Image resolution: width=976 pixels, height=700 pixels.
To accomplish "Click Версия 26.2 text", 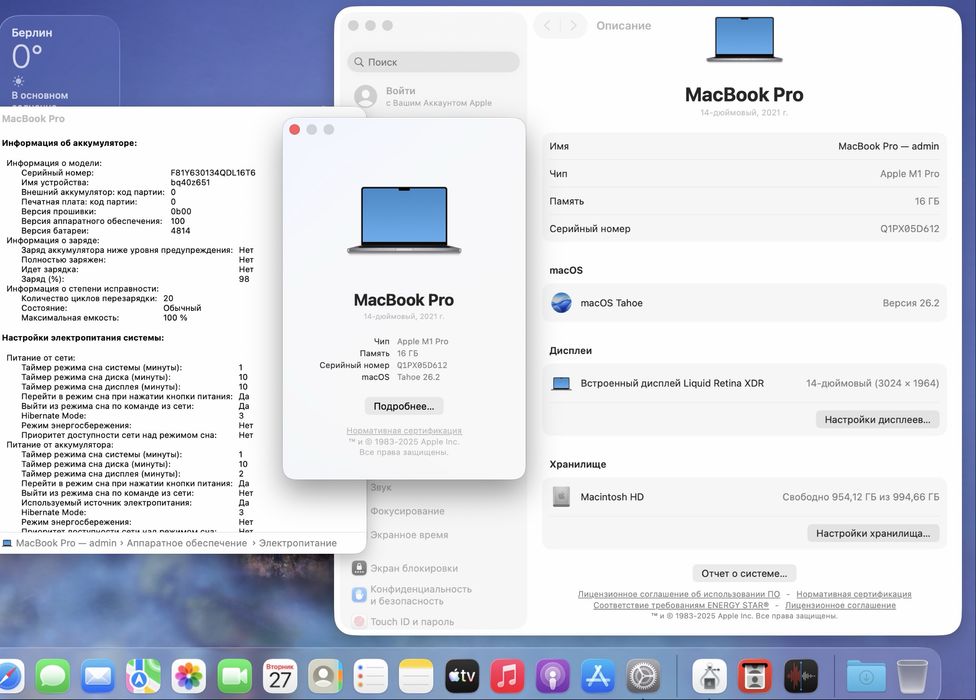I will tap(911, 303).
